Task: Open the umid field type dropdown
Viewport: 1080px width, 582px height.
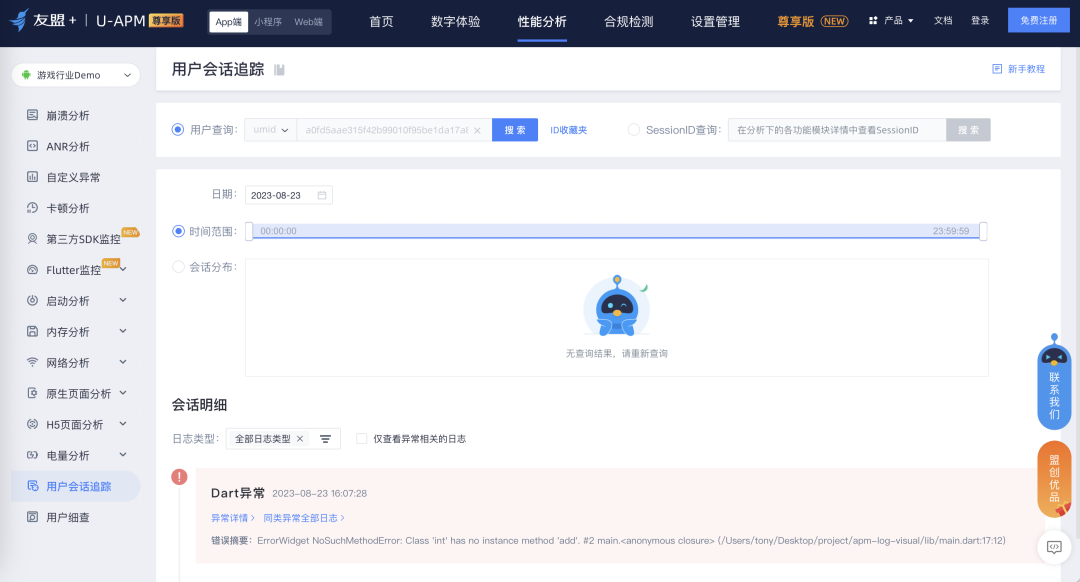Action: [270, 129]
